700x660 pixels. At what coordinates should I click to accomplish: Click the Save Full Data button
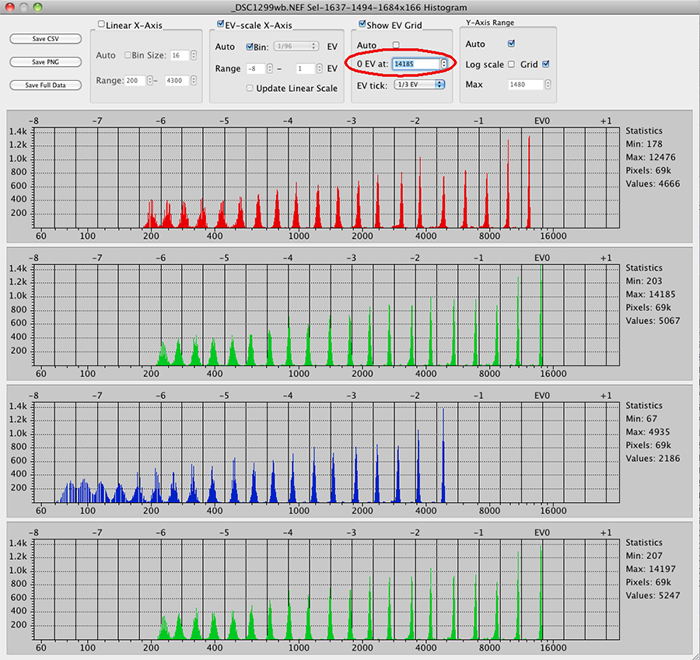point(46,85)
